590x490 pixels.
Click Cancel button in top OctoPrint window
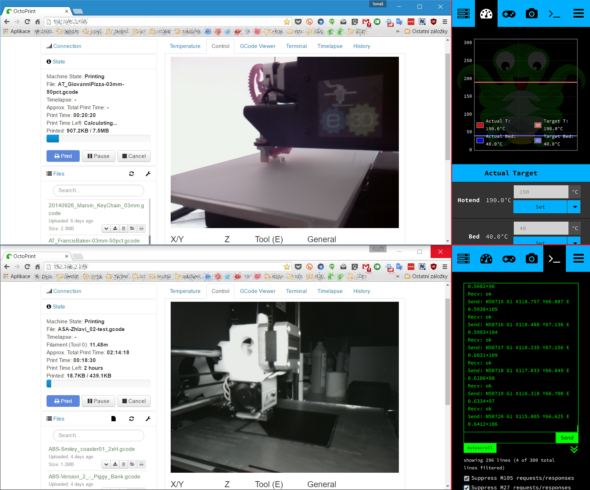(134, 156)
